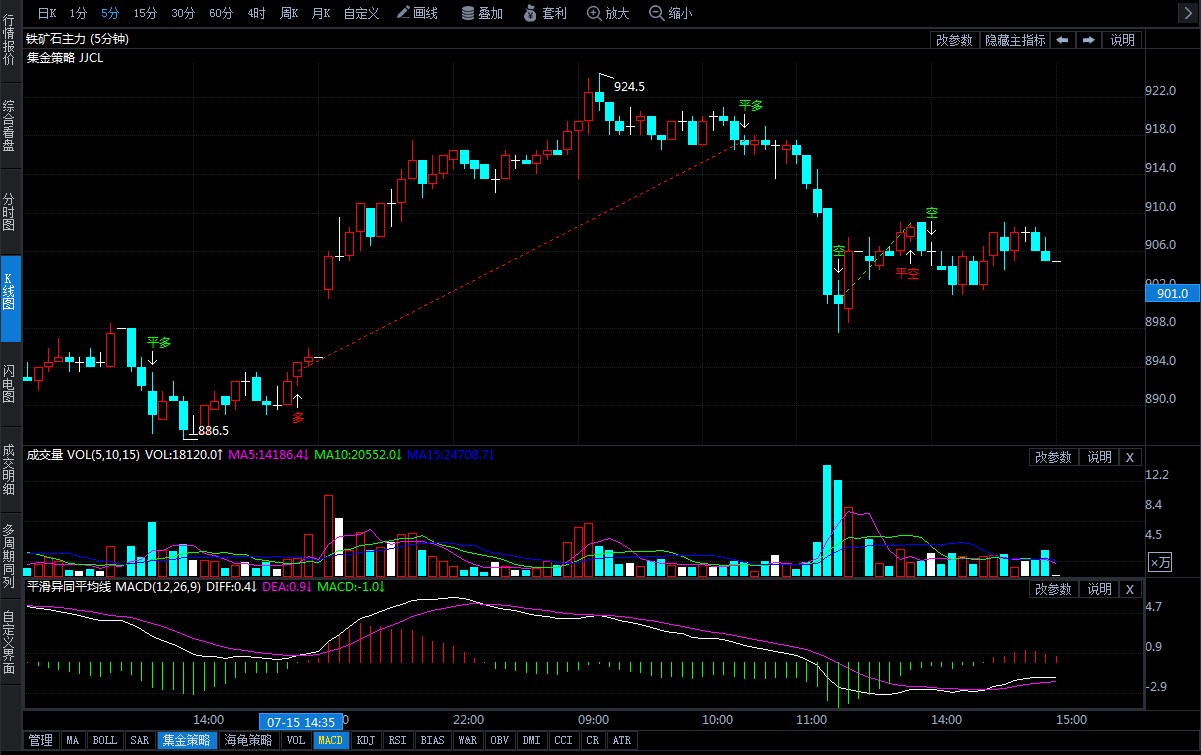This screenshot has width=1201, height=755.
Task: Toggle the X万 volume unit button
Action: pyautogui.click(x=1159, y=562)
